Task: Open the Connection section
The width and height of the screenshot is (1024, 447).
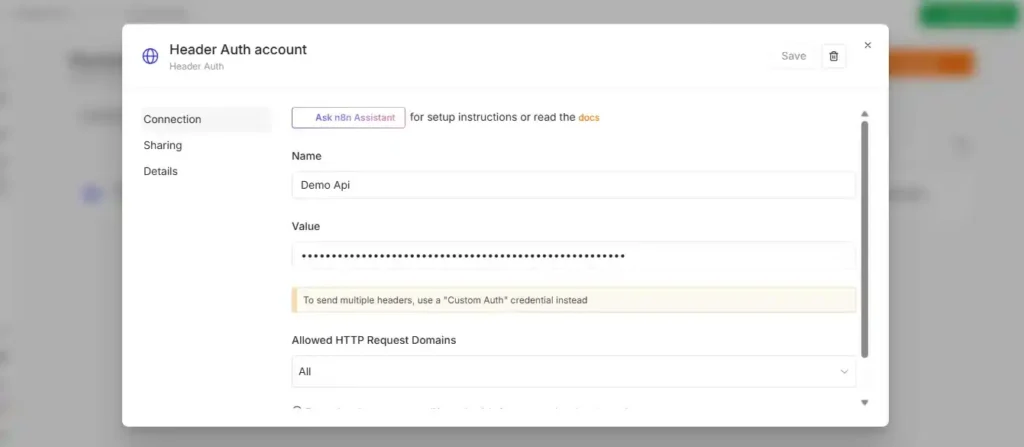Action: 206,120
